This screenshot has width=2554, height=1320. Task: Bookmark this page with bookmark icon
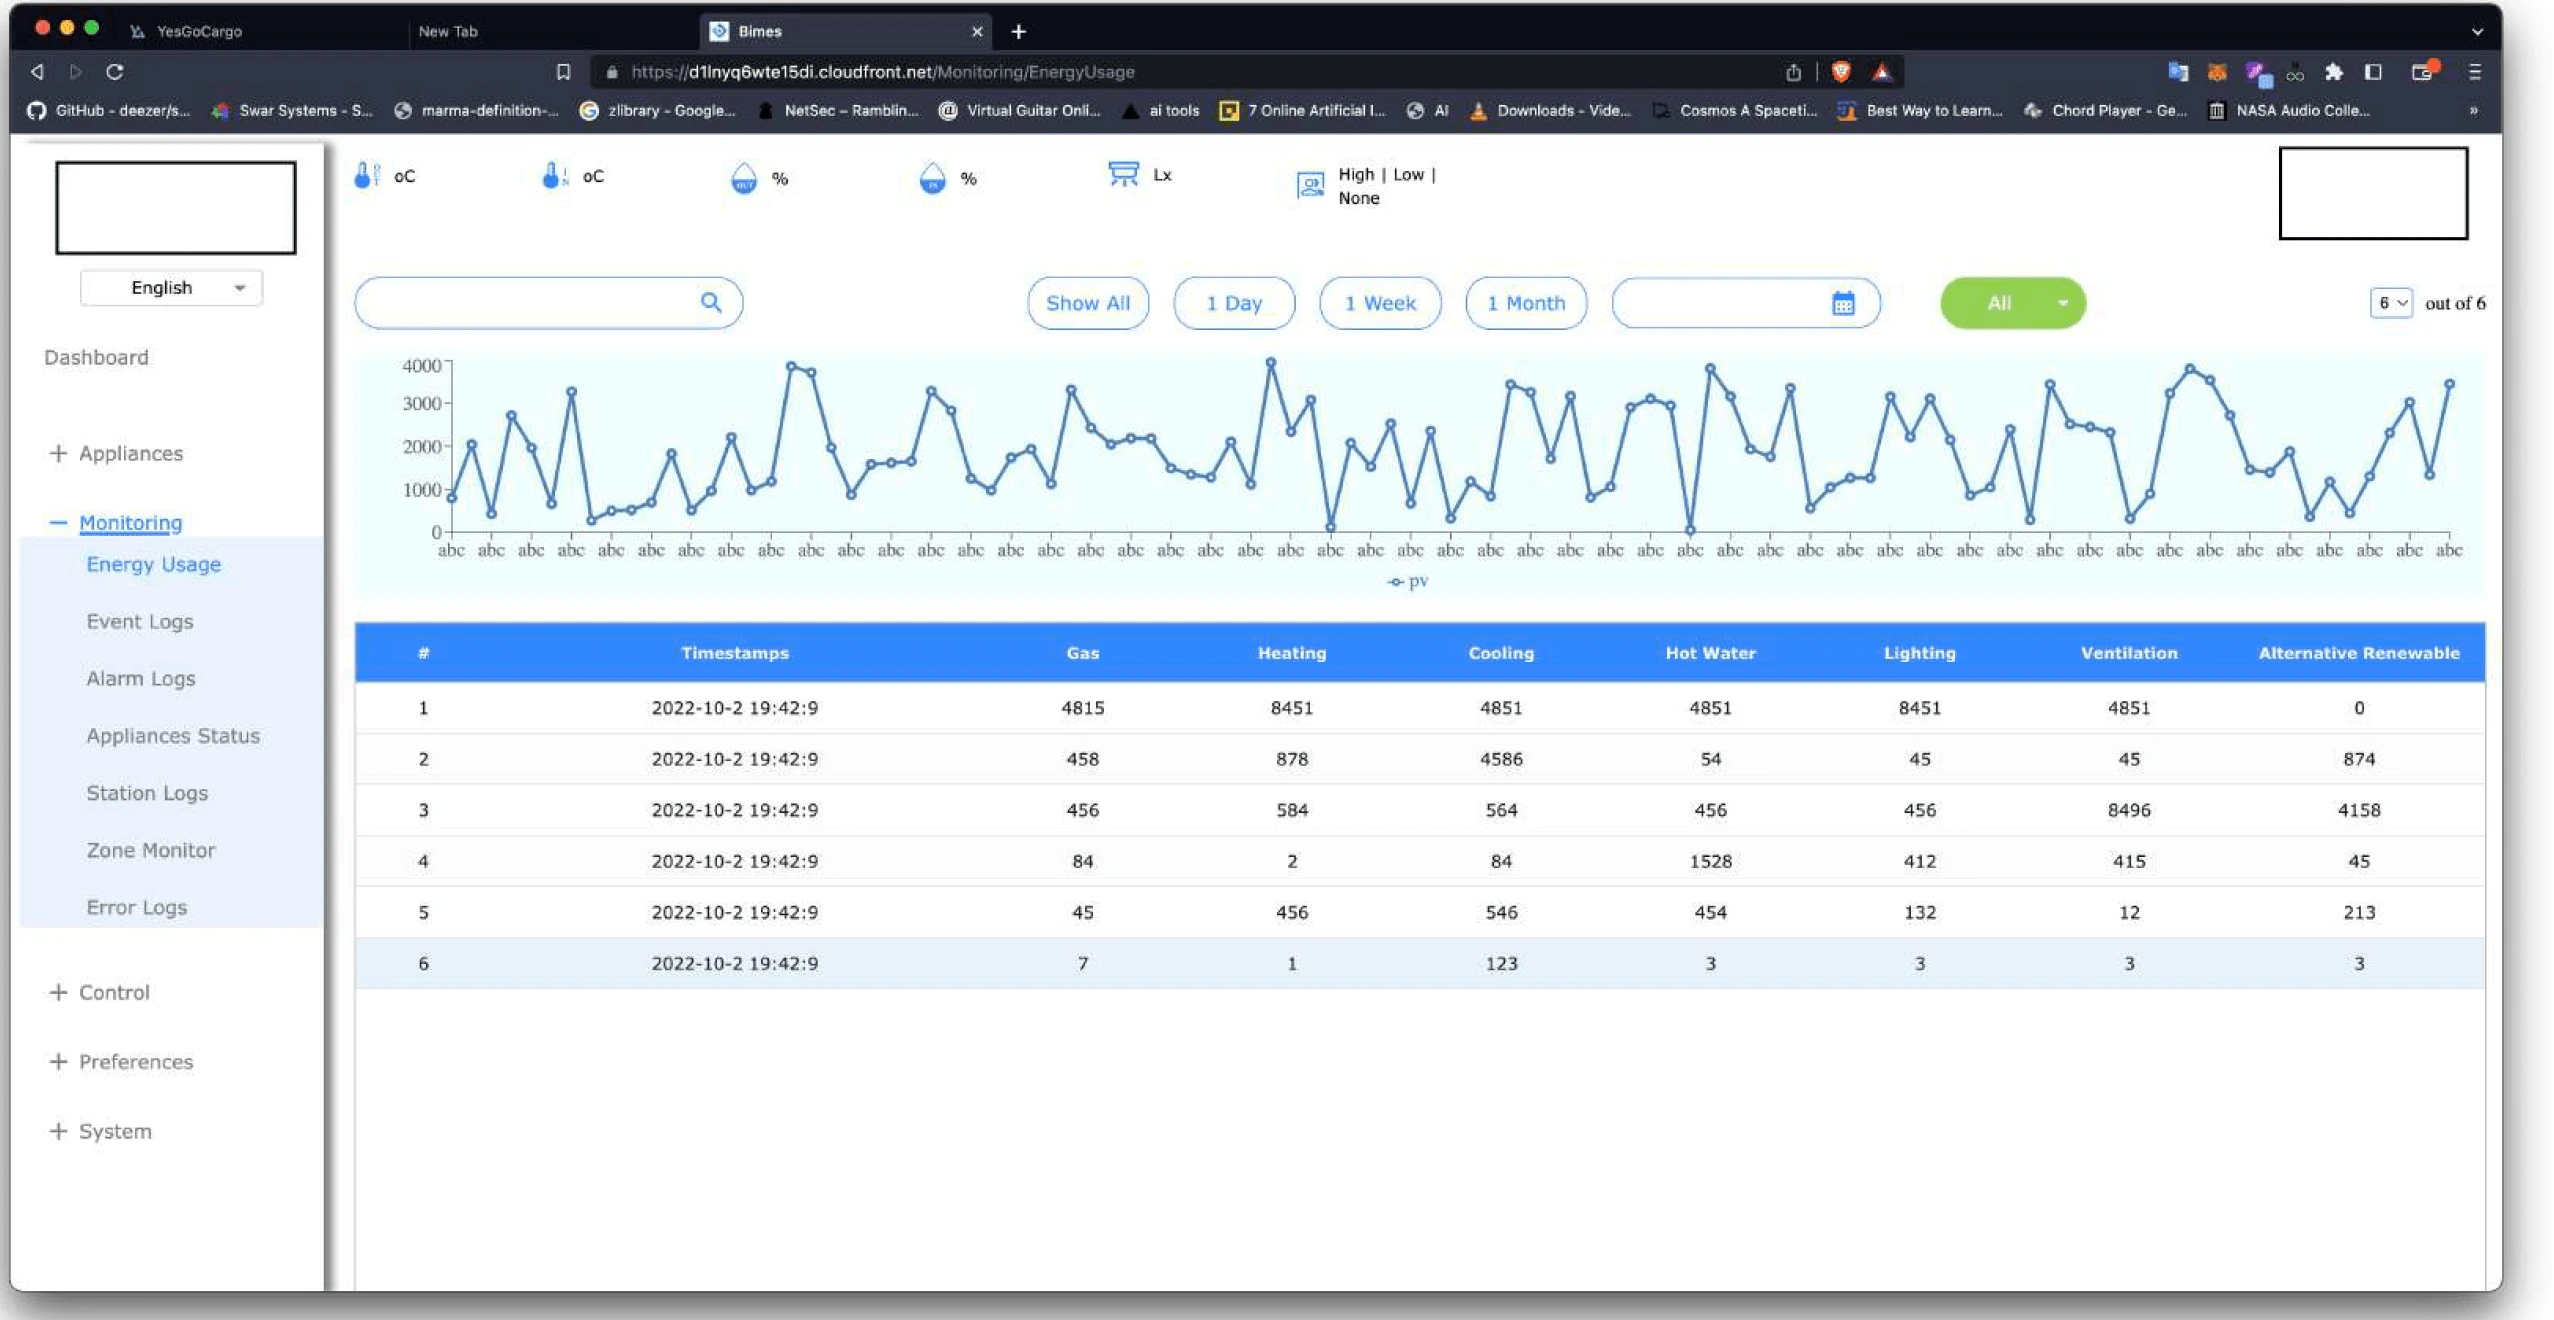click(563, 72)
